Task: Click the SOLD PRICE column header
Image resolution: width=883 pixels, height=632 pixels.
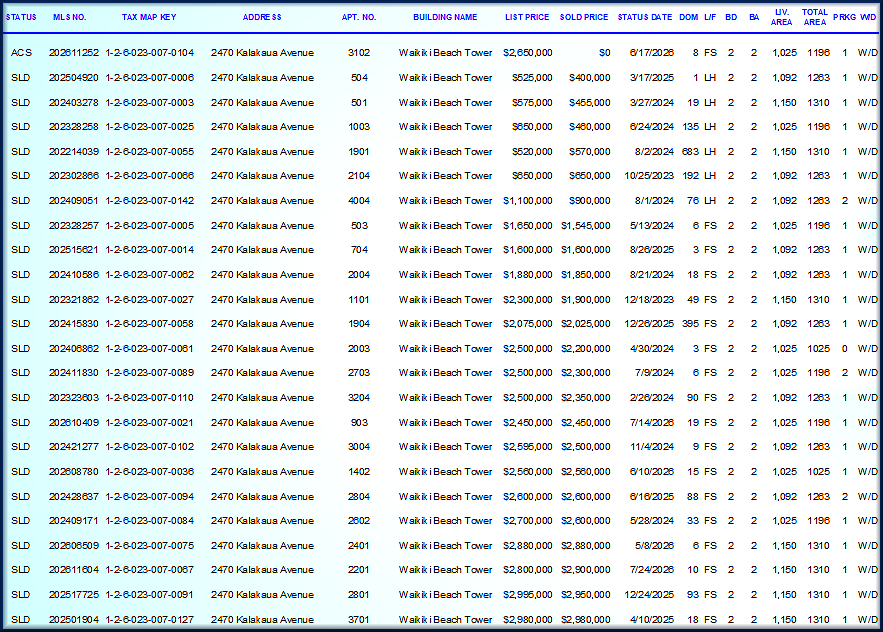Action: coord(583,17)
